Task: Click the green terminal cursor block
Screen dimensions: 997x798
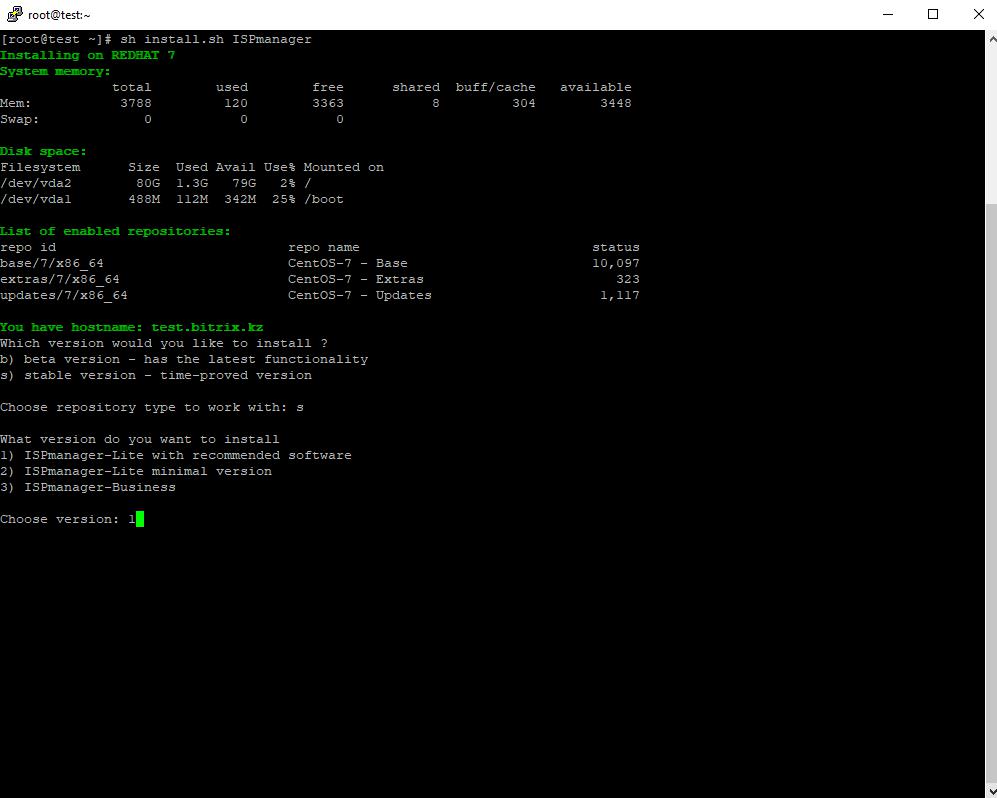Action: click(x=140, y=519)
